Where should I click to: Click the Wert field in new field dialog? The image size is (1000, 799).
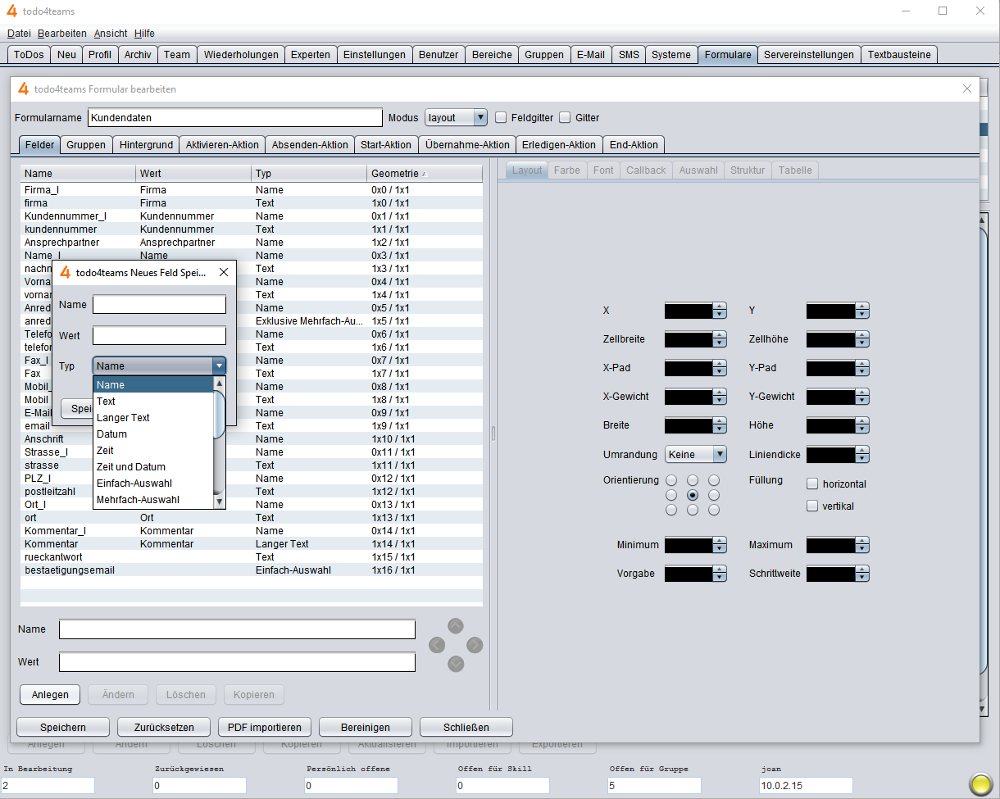coord(159,335)
